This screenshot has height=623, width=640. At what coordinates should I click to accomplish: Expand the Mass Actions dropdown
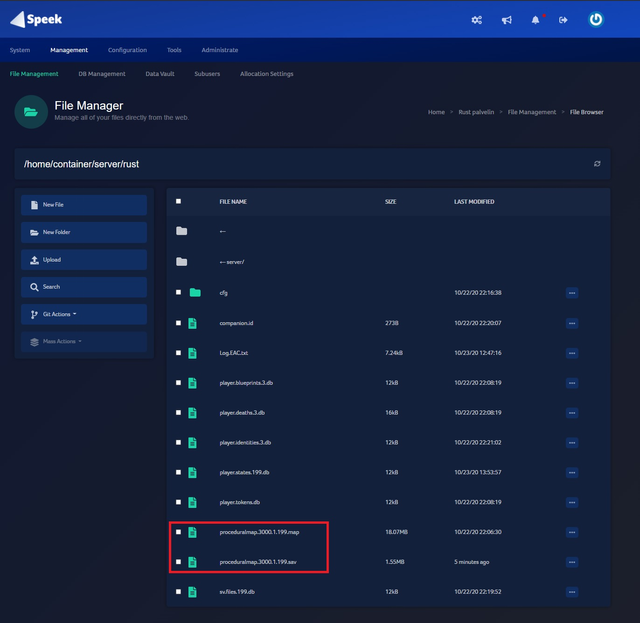tap(84, 341)
